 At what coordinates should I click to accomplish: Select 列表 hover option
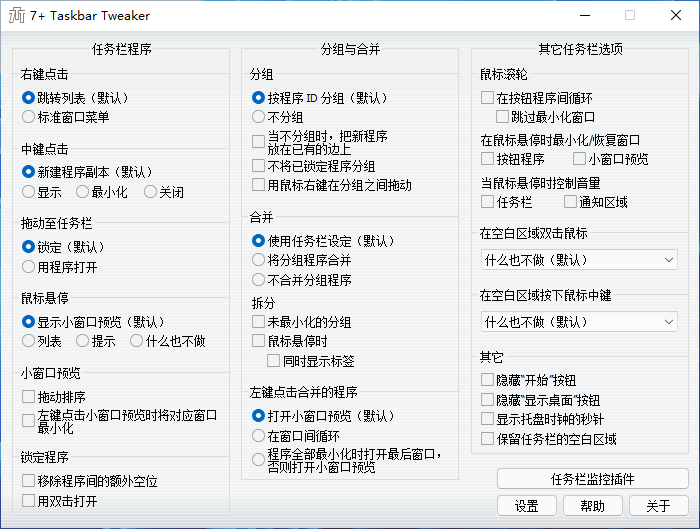[x=28, y=341]
